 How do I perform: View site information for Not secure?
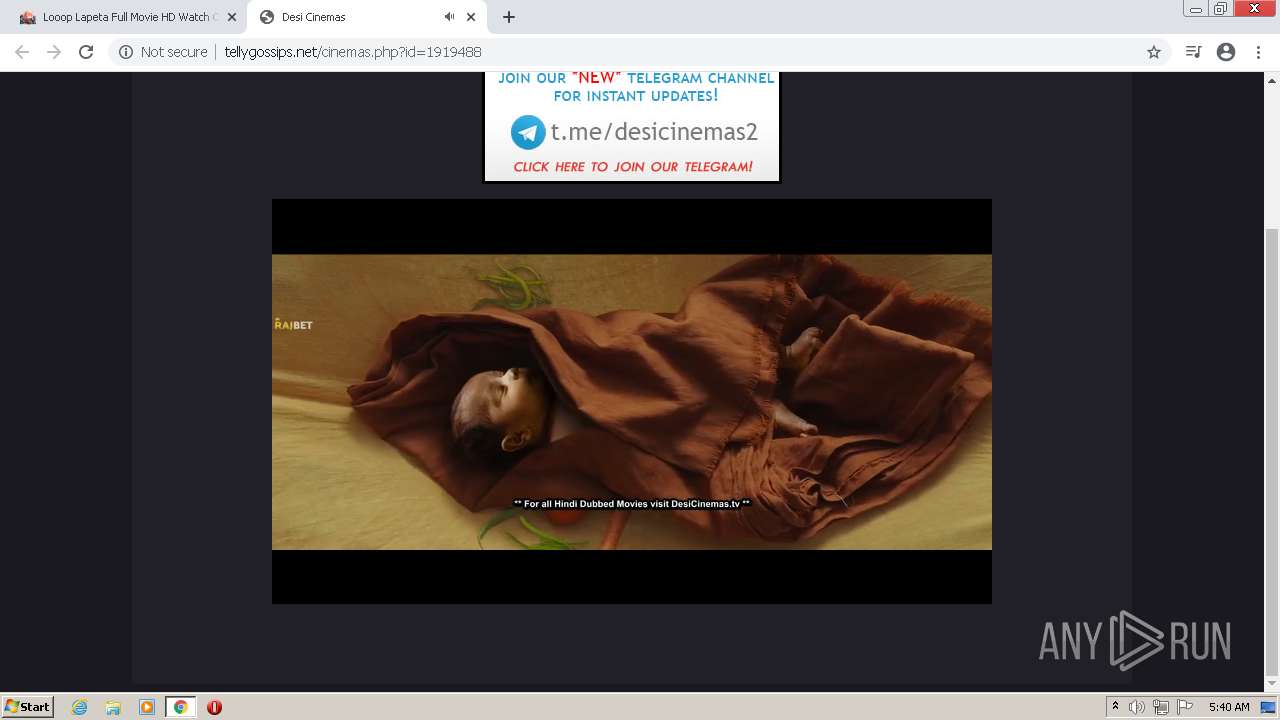point(163,52)
